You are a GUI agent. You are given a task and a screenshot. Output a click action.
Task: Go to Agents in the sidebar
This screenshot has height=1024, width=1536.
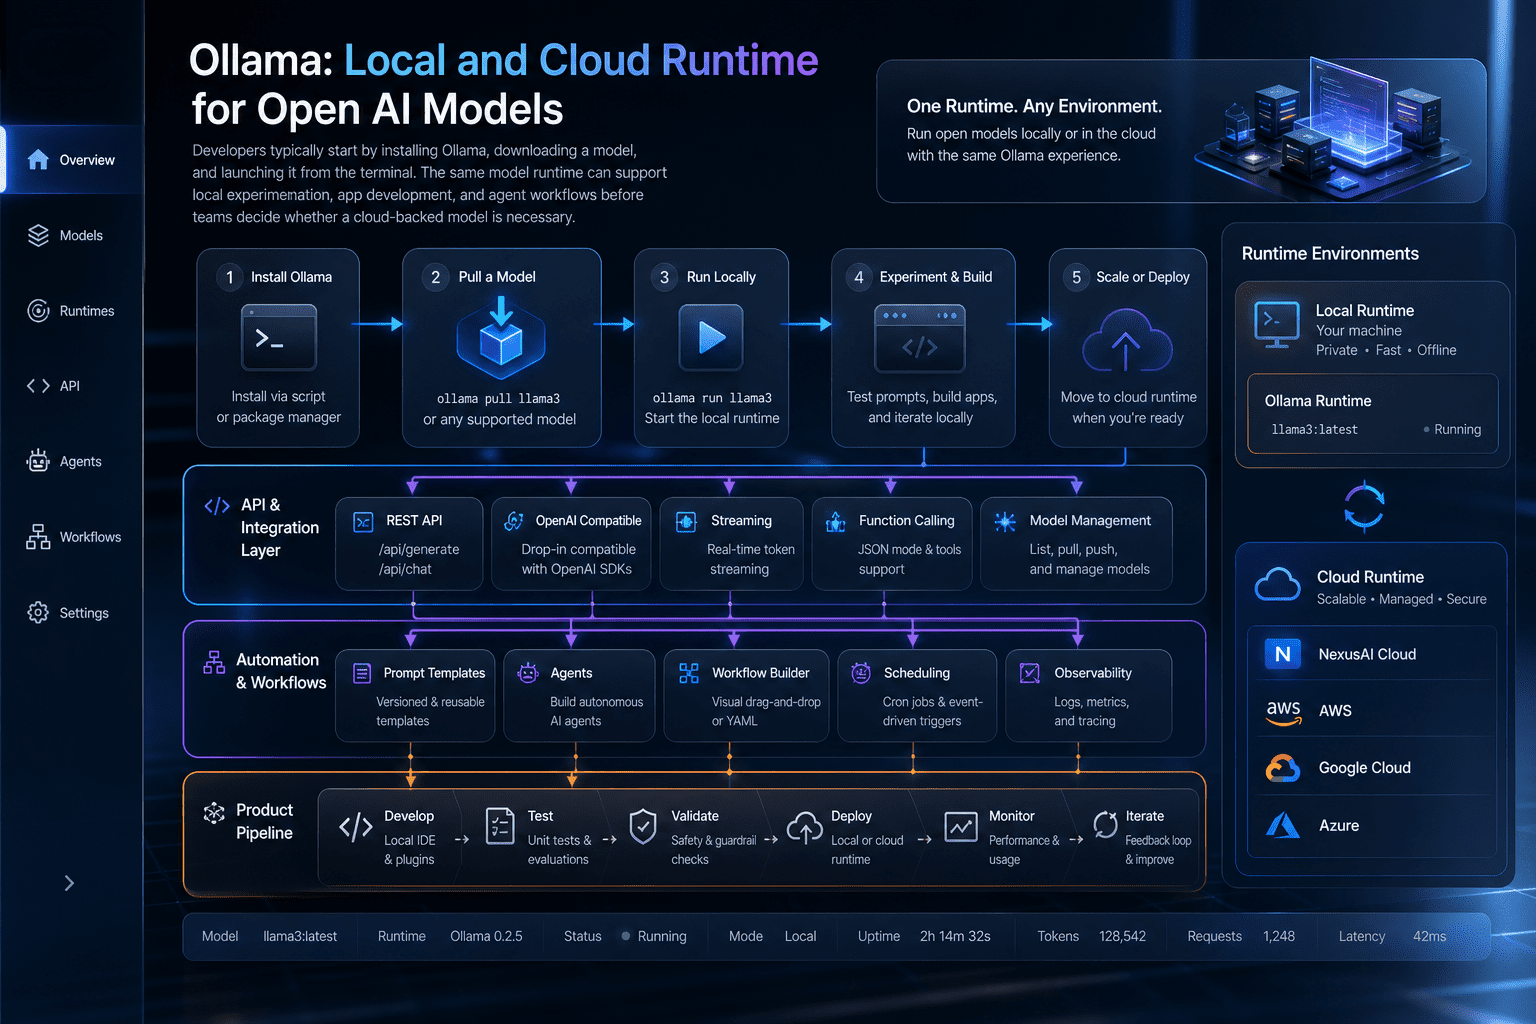[x=65, y=462]
